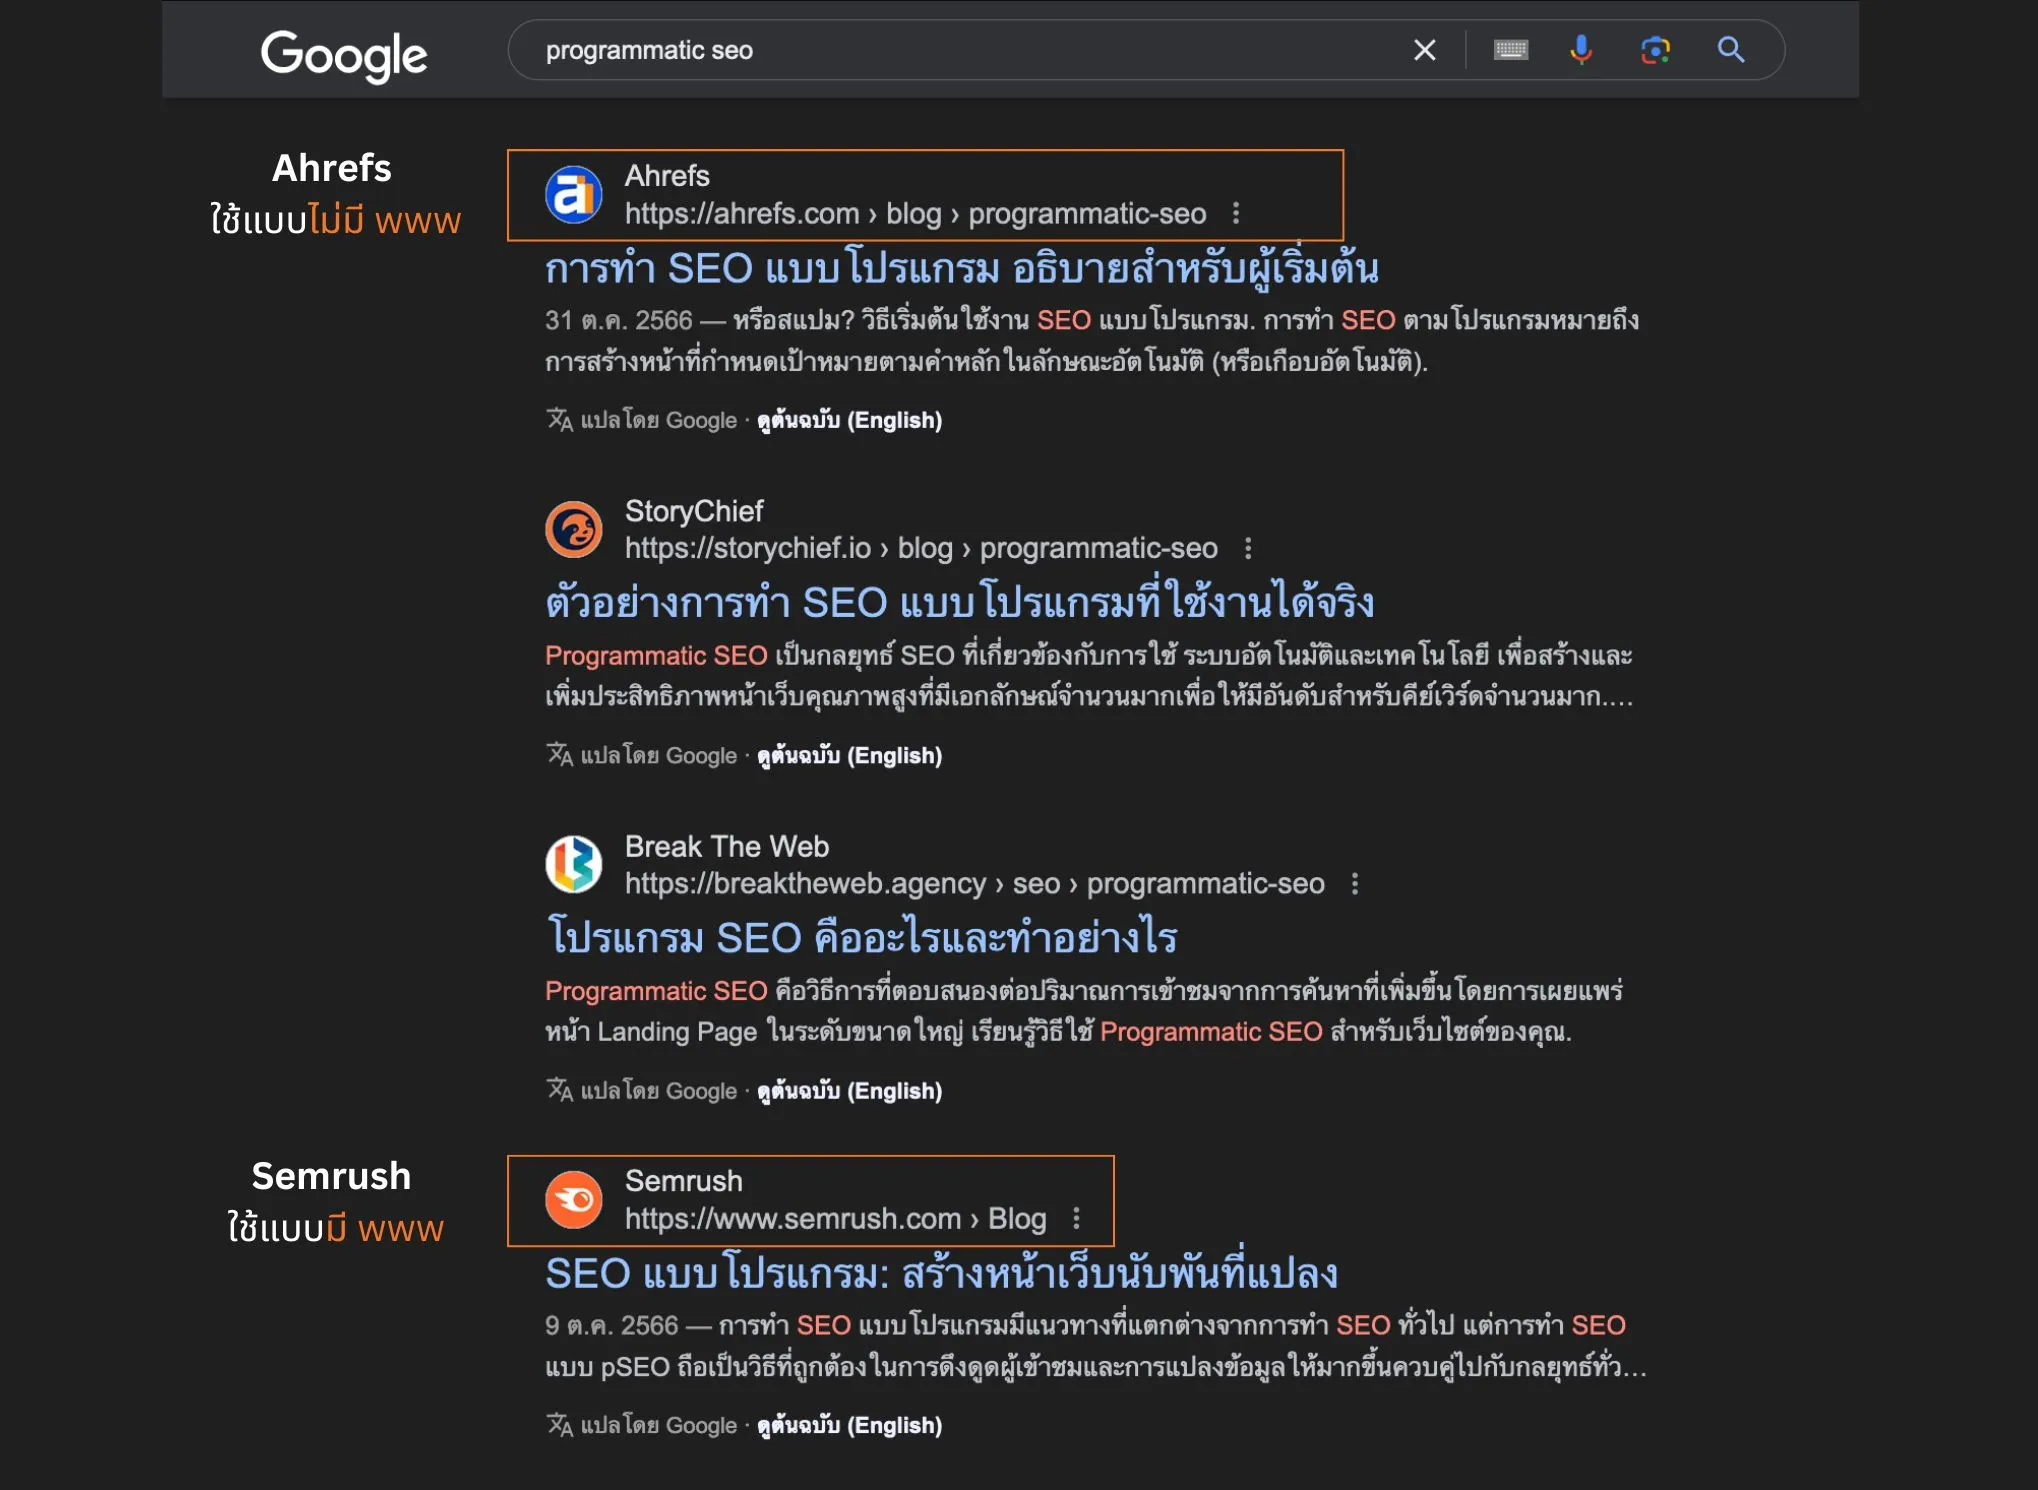Clear the search query with X
The image size is (2038, 1490).
(1424, 50)
